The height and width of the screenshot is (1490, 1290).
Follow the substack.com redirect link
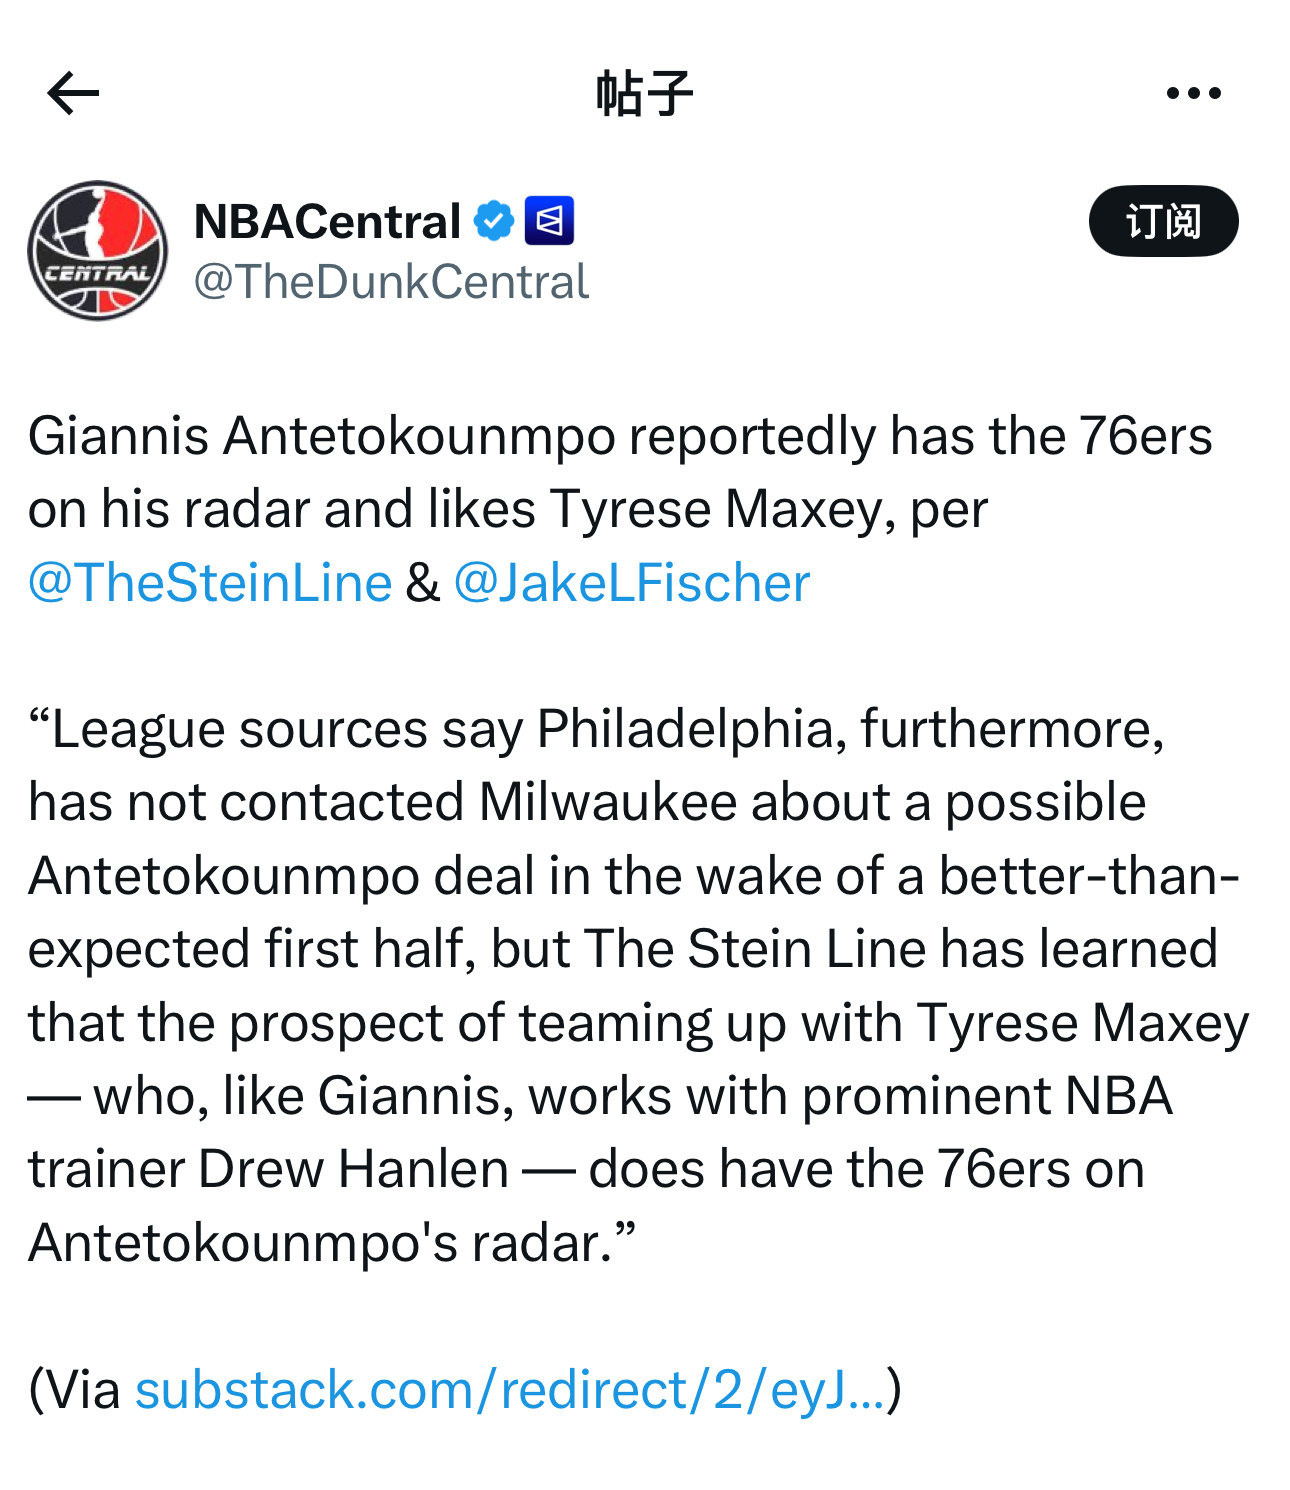pos(510,1390)
